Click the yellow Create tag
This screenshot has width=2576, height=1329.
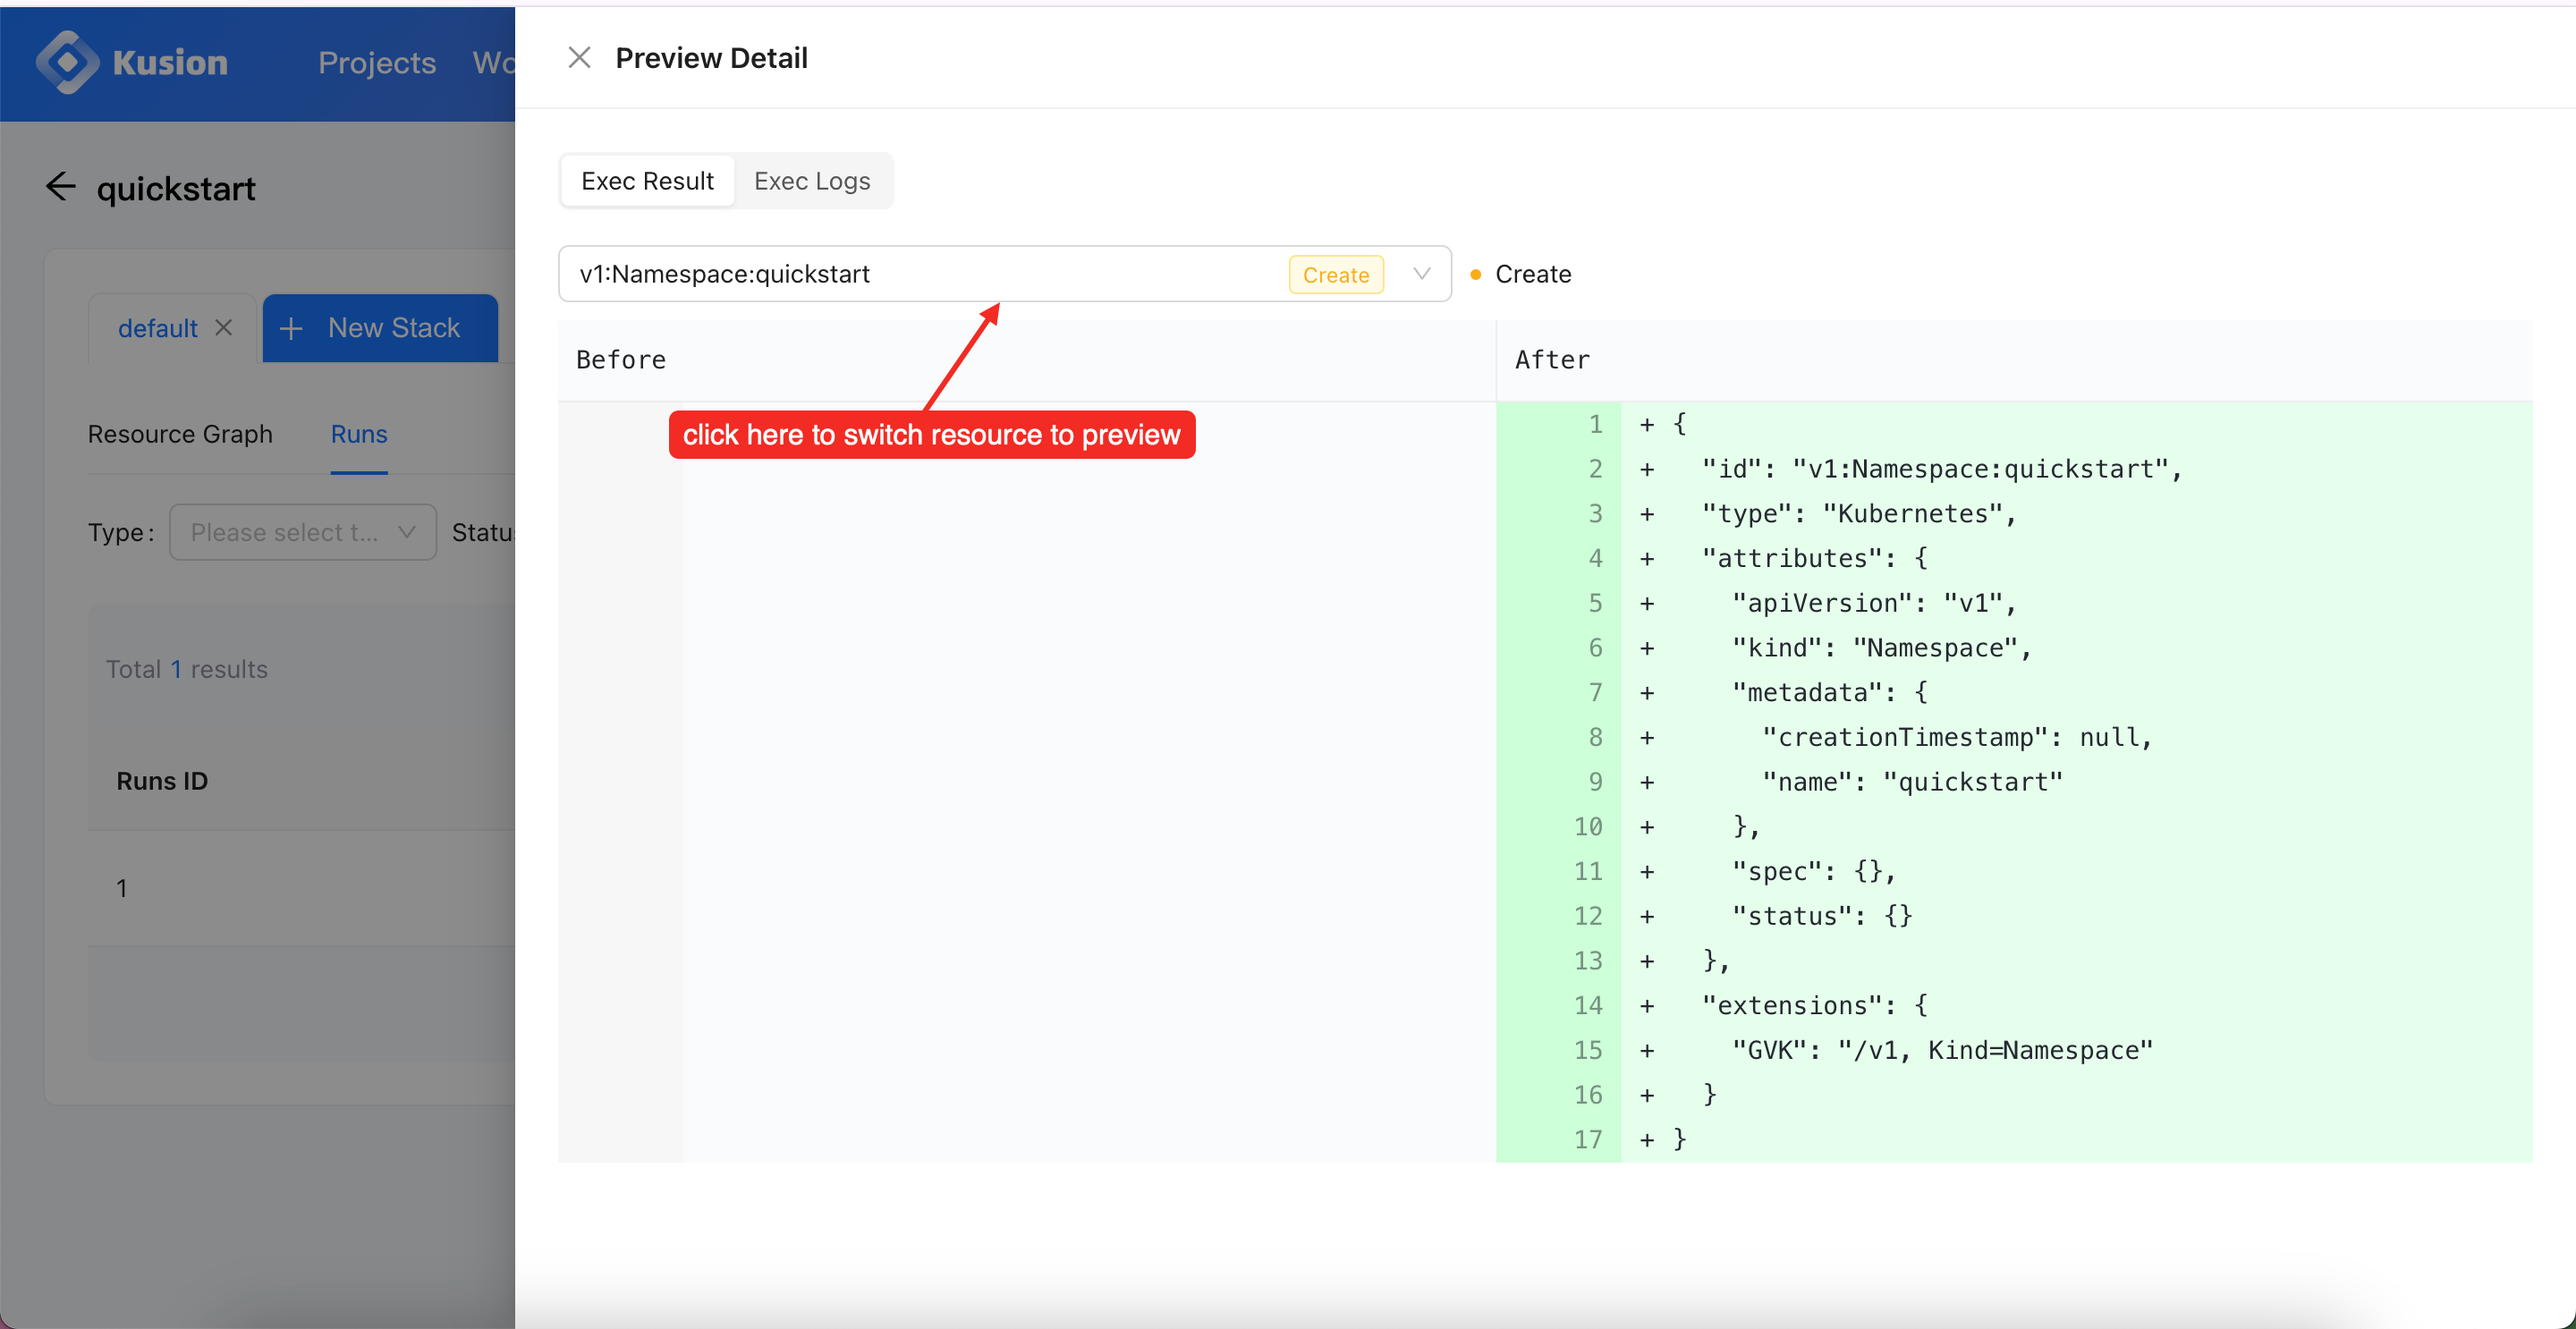click(1335, 275)
